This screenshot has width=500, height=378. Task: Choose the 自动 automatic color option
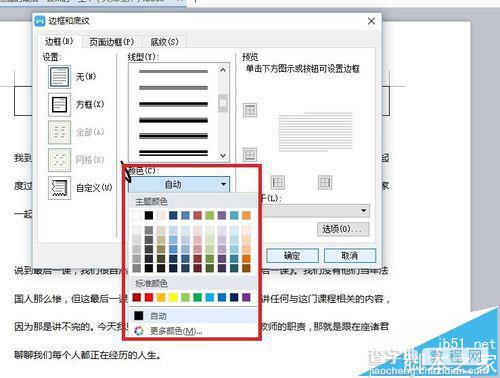tap(193, 316)
